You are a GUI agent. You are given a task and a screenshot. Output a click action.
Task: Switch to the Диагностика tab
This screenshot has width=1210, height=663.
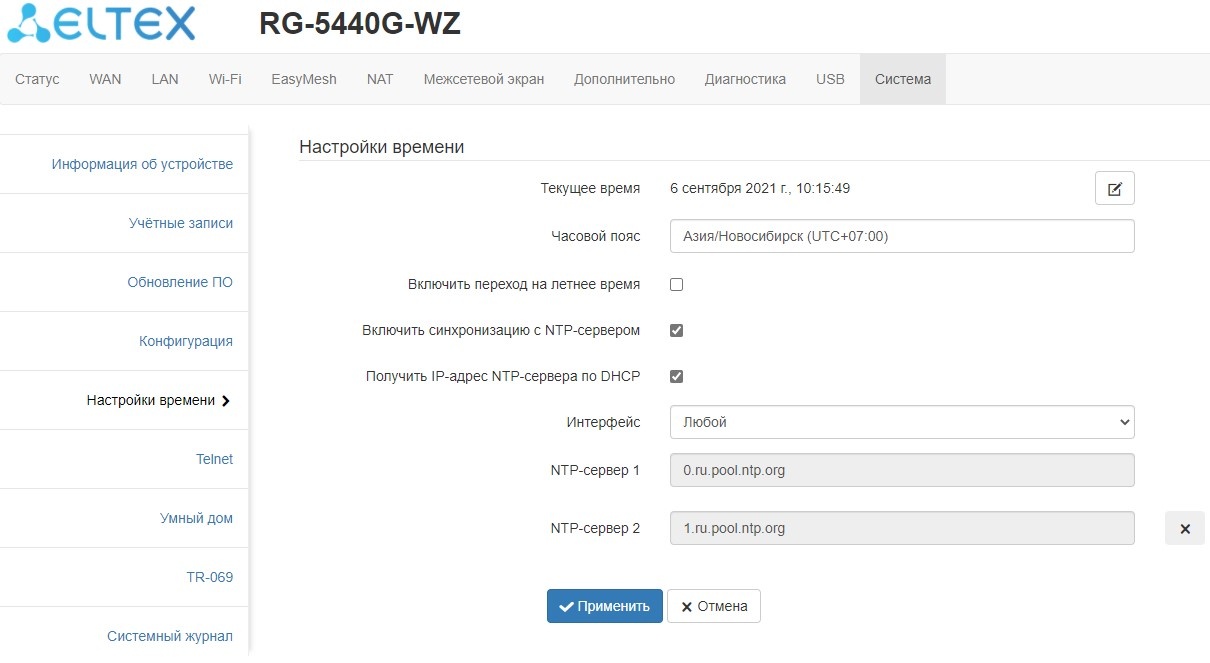point(745,79)
